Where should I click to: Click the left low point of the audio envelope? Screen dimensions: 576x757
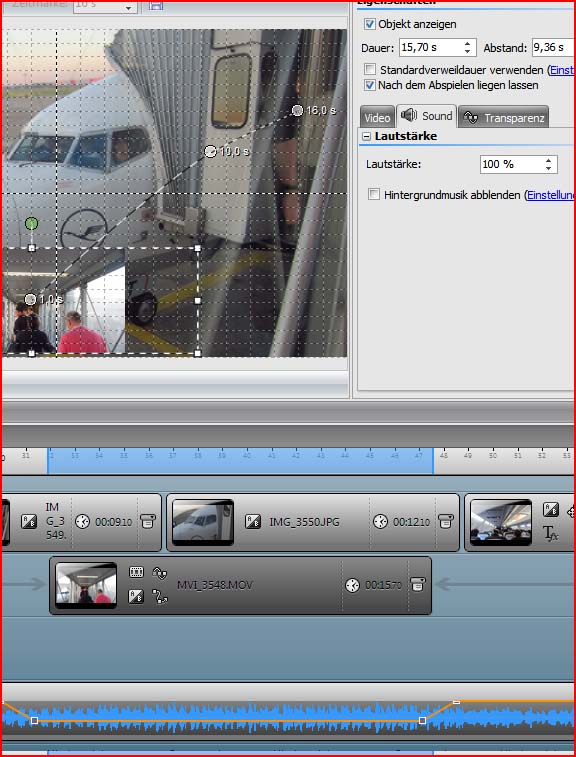[34, 720]
